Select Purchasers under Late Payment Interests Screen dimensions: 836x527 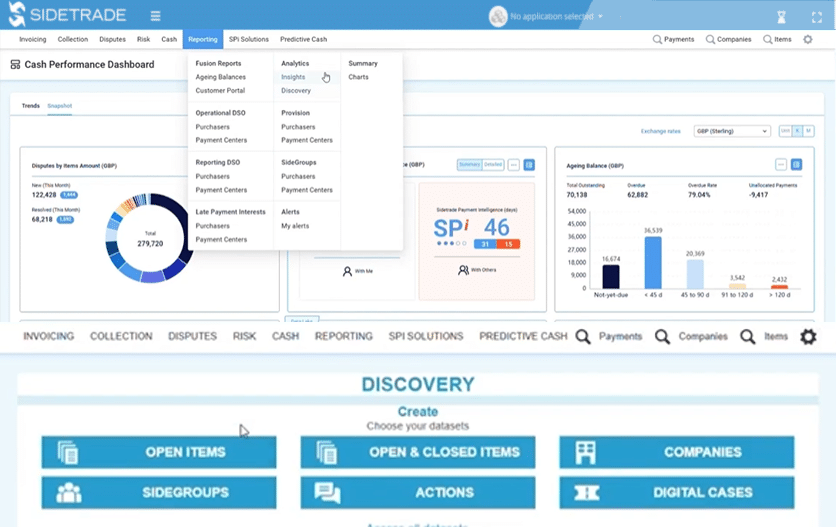(212, 226)
